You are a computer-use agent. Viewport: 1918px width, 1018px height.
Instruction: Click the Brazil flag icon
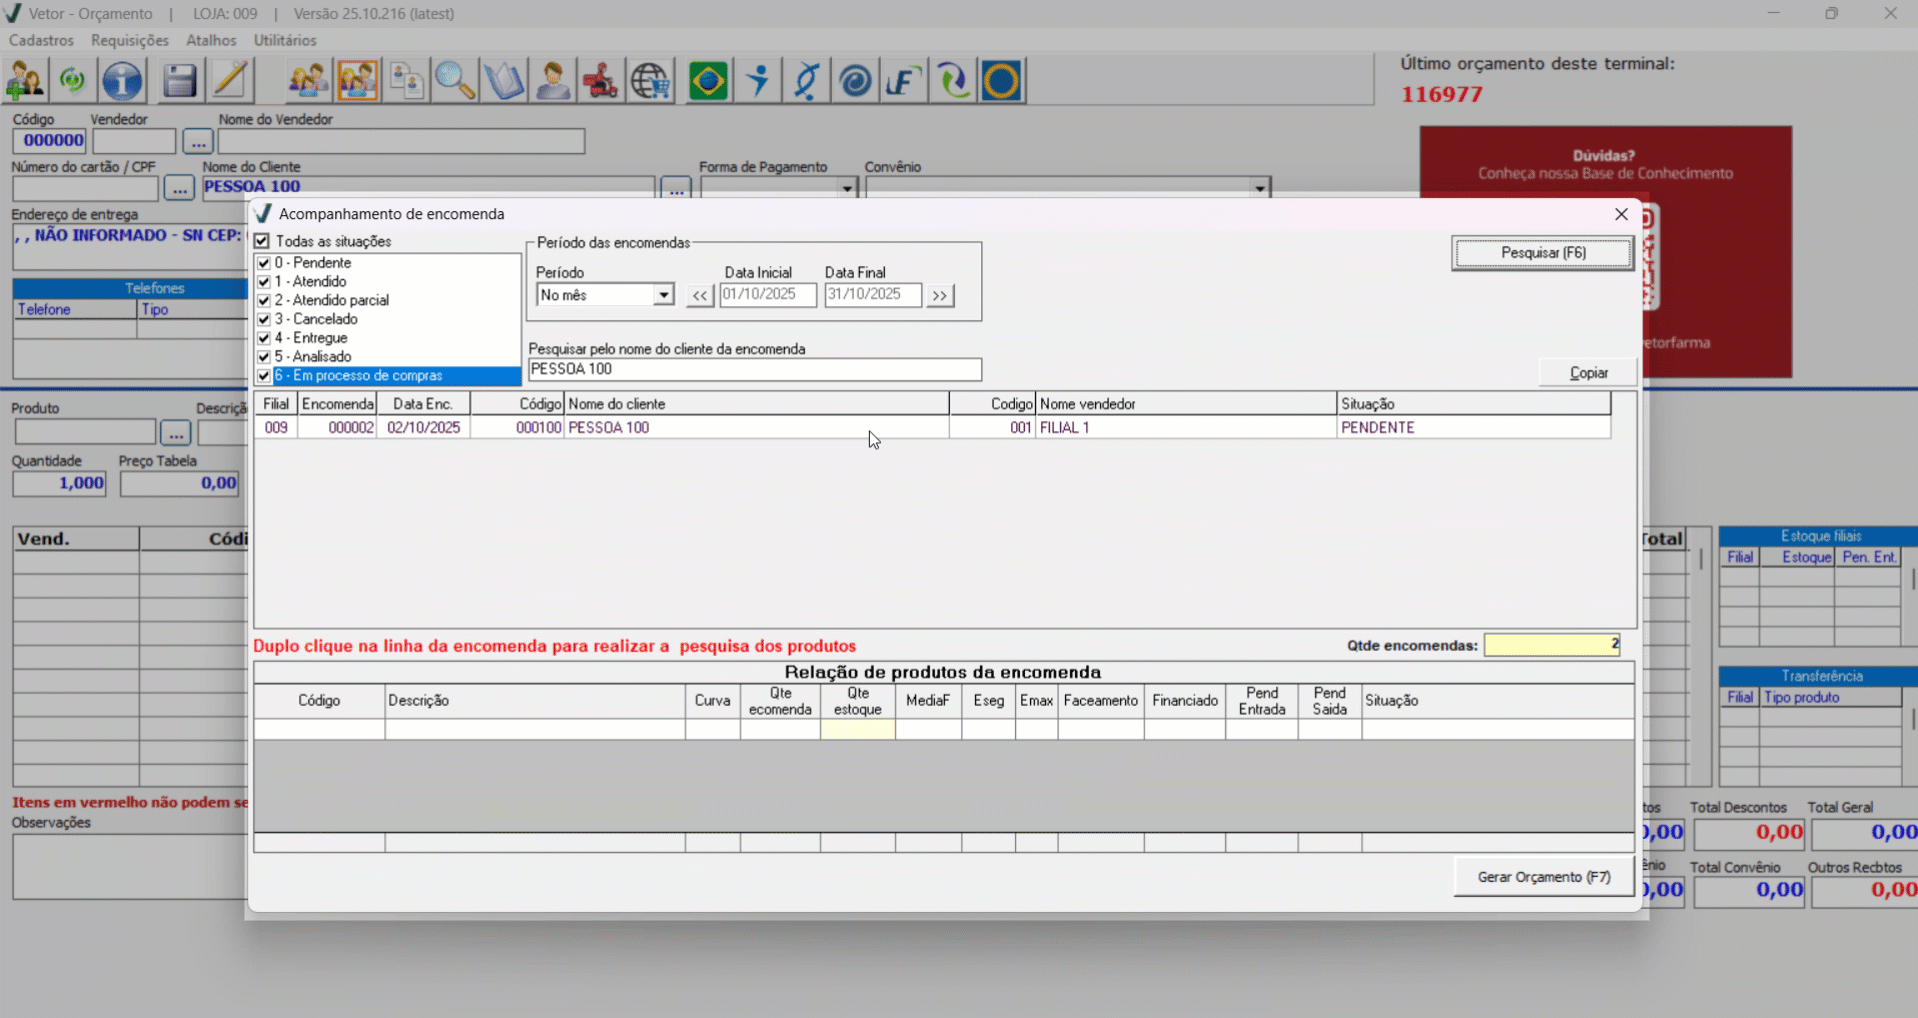[x=708, y=81]
